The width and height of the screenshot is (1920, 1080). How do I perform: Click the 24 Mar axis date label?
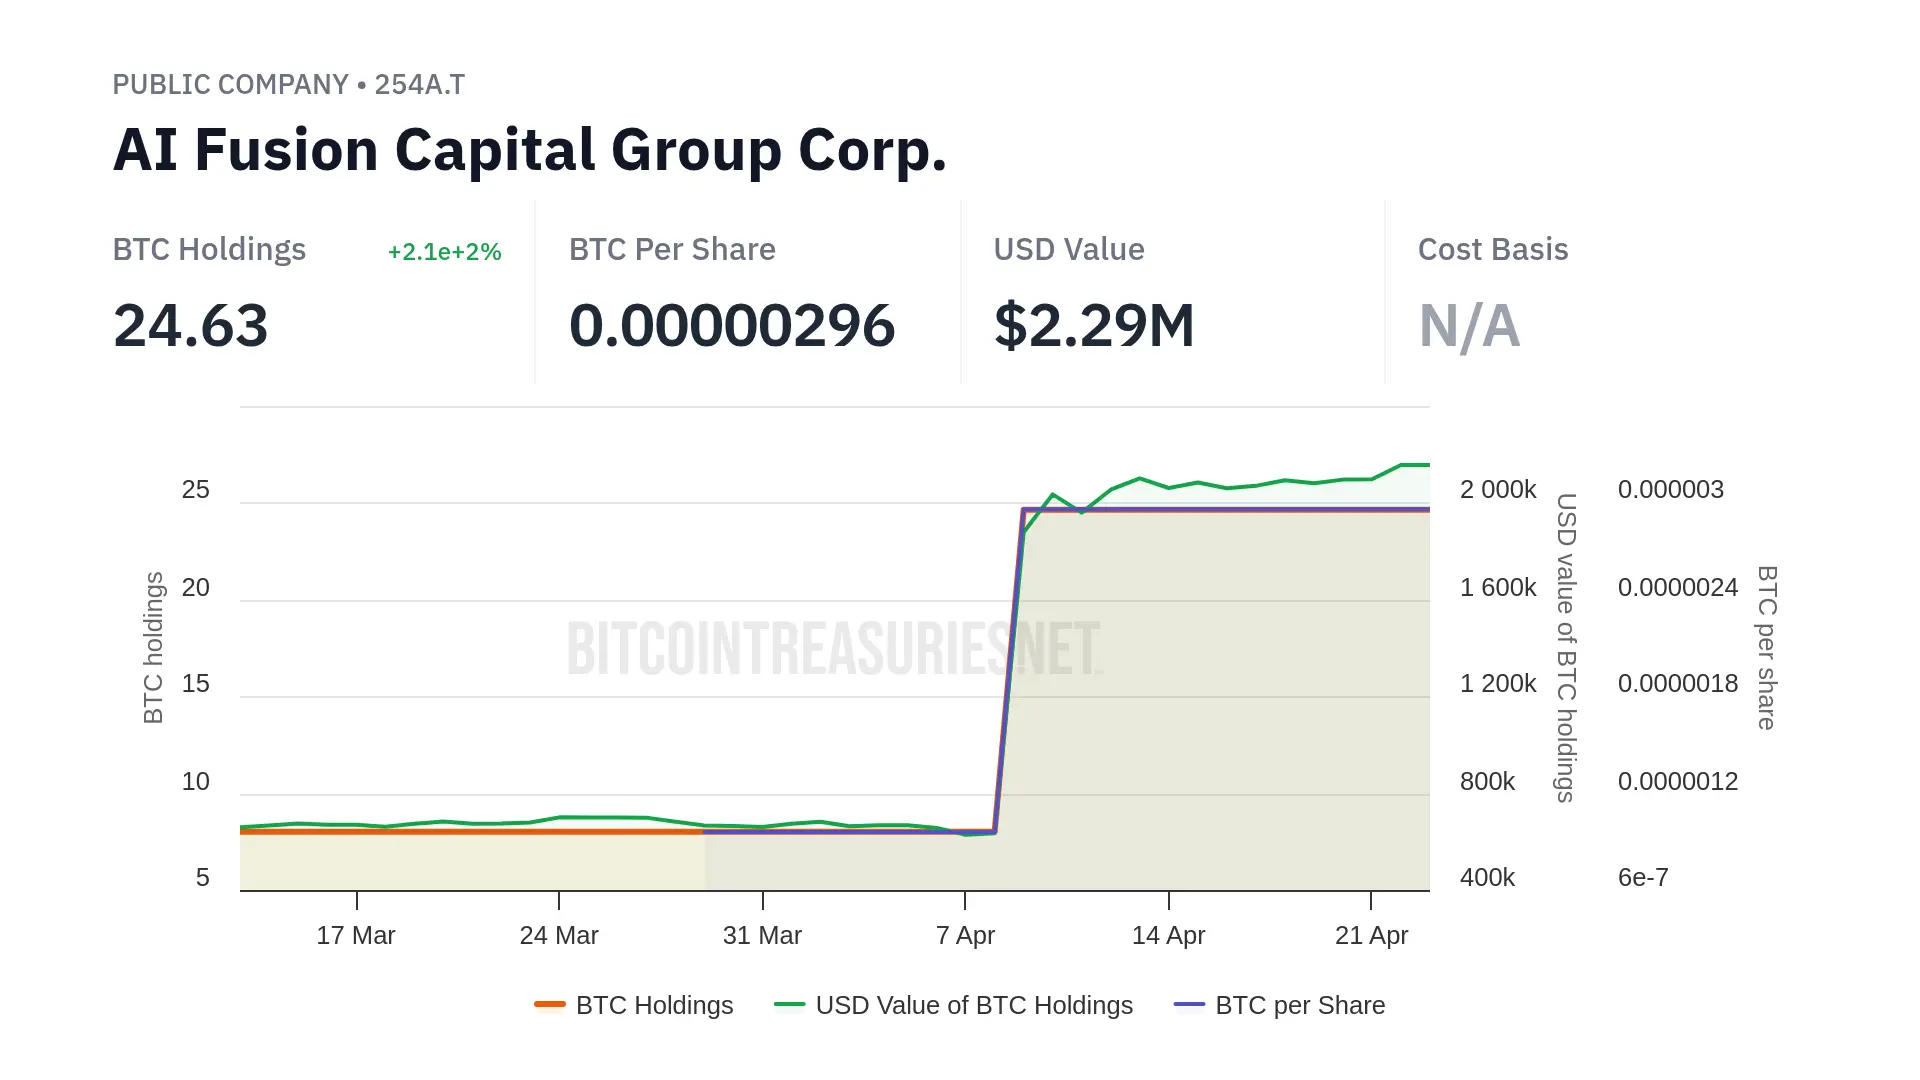point(559,935)
